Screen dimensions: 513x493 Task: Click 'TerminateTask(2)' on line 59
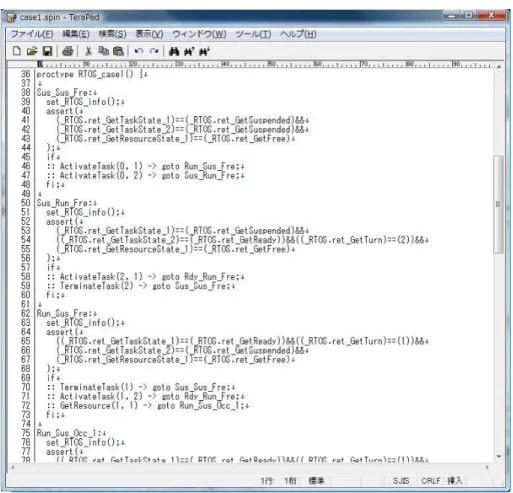(97, 286)
